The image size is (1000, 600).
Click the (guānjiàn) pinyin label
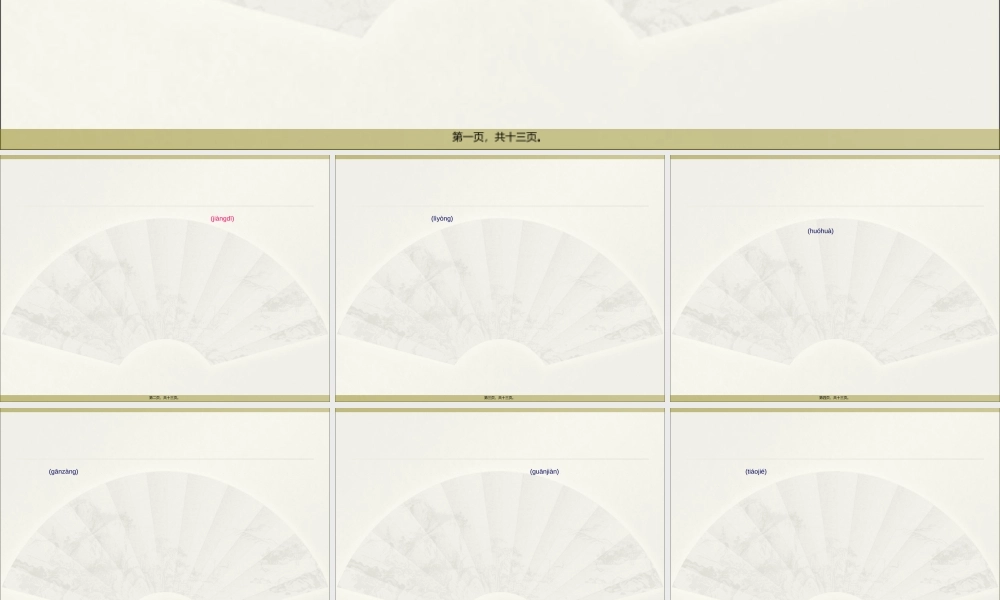coord(544,472)
